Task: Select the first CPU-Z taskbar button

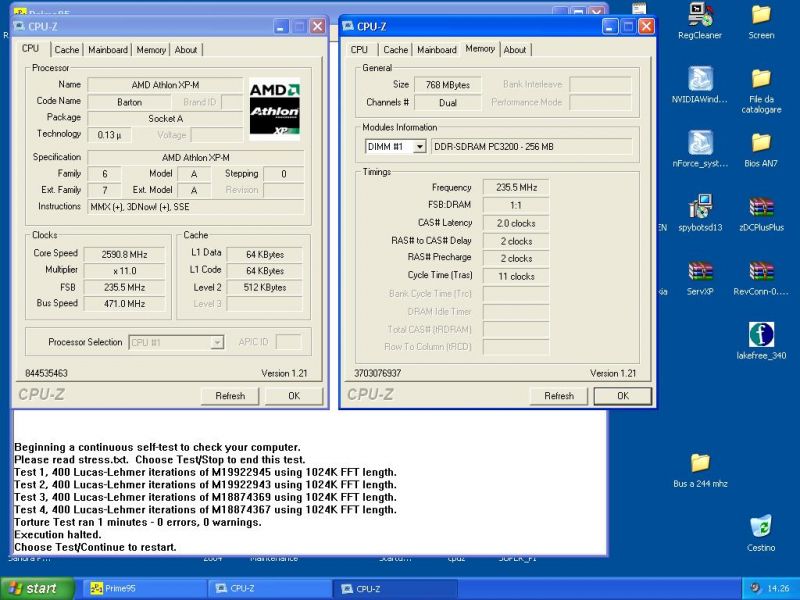Action: tap(268, 588)
